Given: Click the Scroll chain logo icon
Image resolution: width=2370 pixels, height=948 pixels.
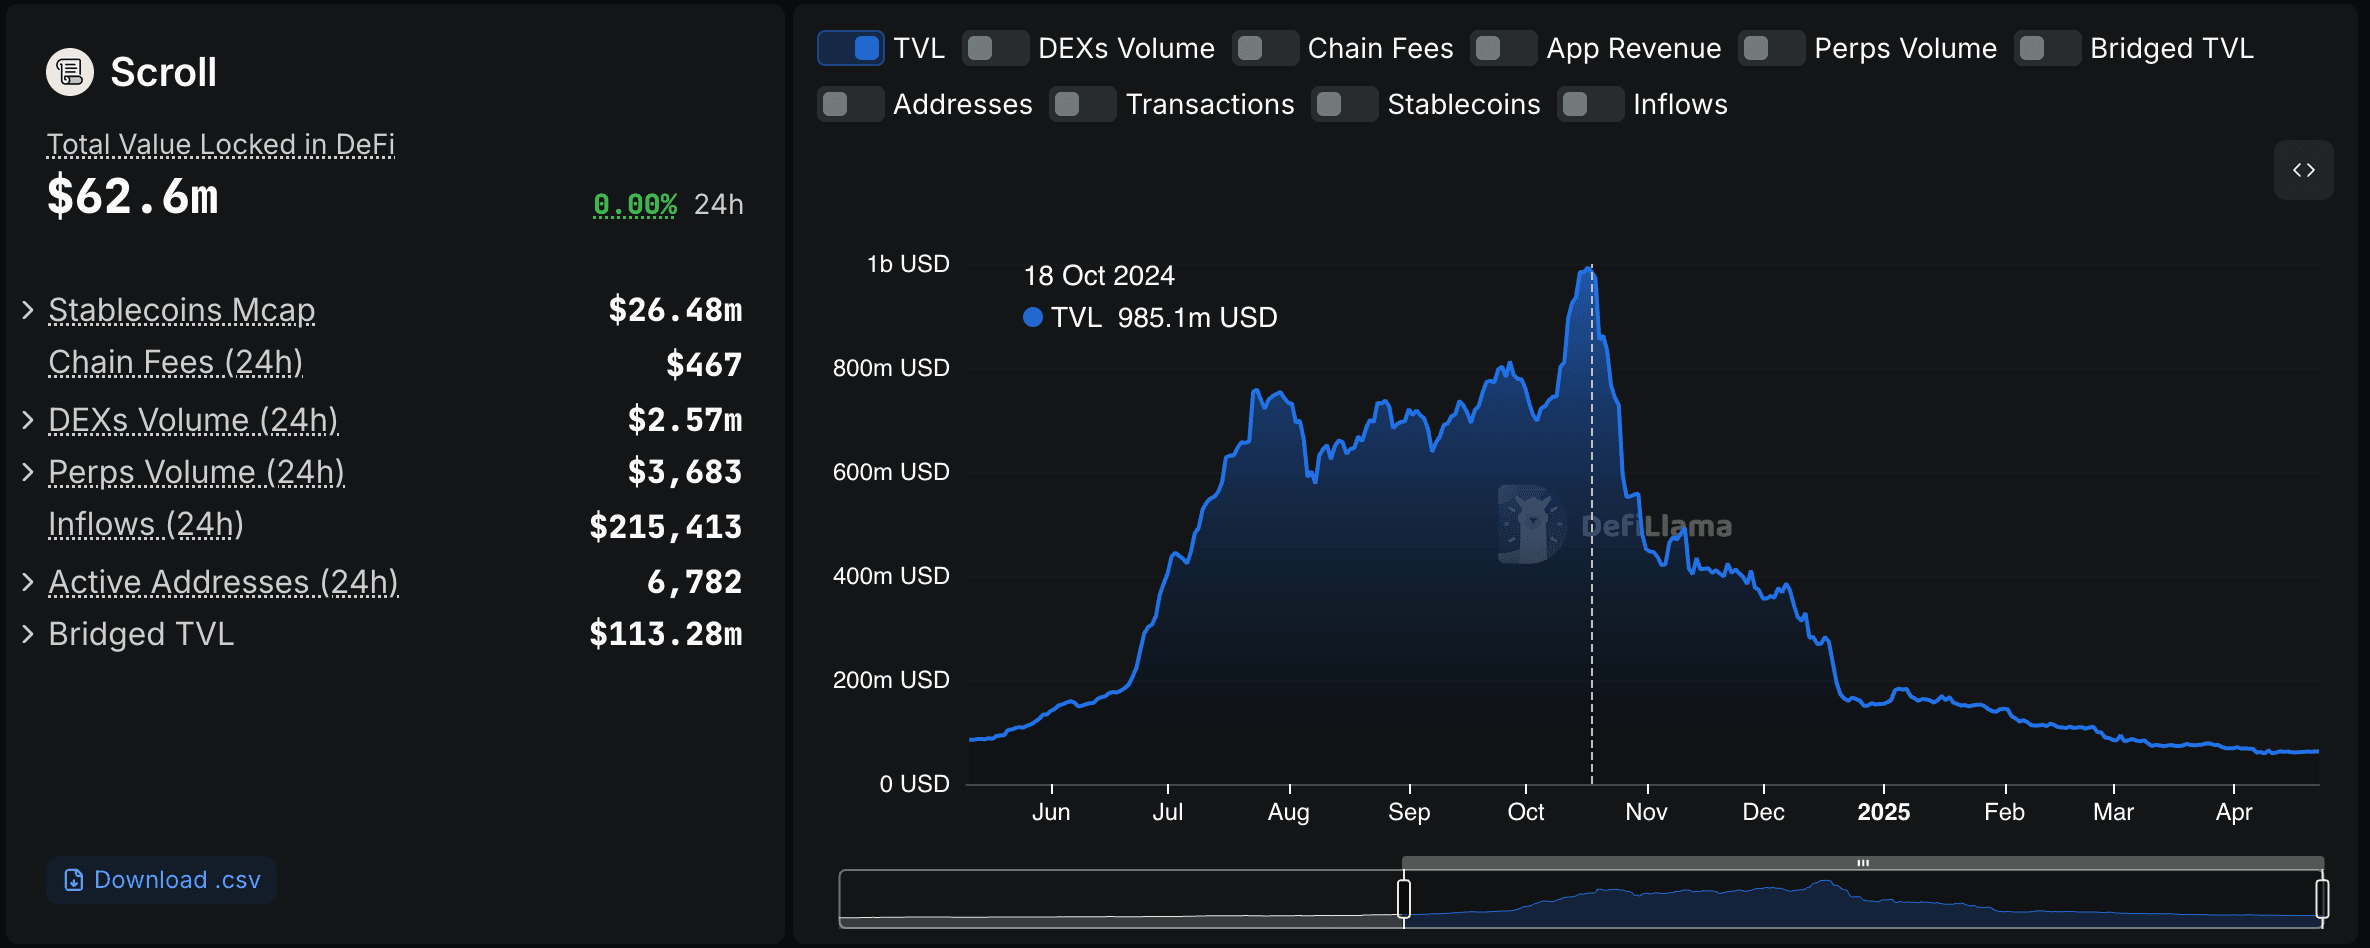Looking at the screenshot, I should (x=70, y=72).
